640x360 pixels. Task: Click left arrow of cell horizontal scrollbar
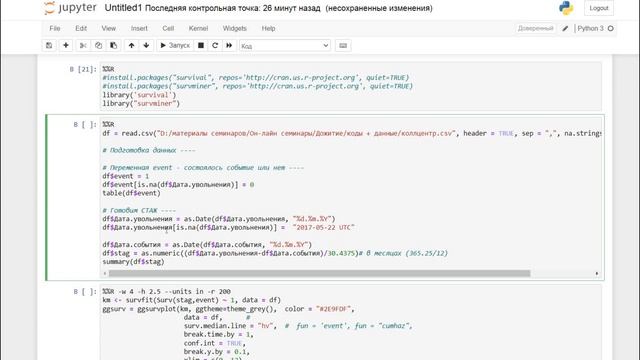point(105,273)
